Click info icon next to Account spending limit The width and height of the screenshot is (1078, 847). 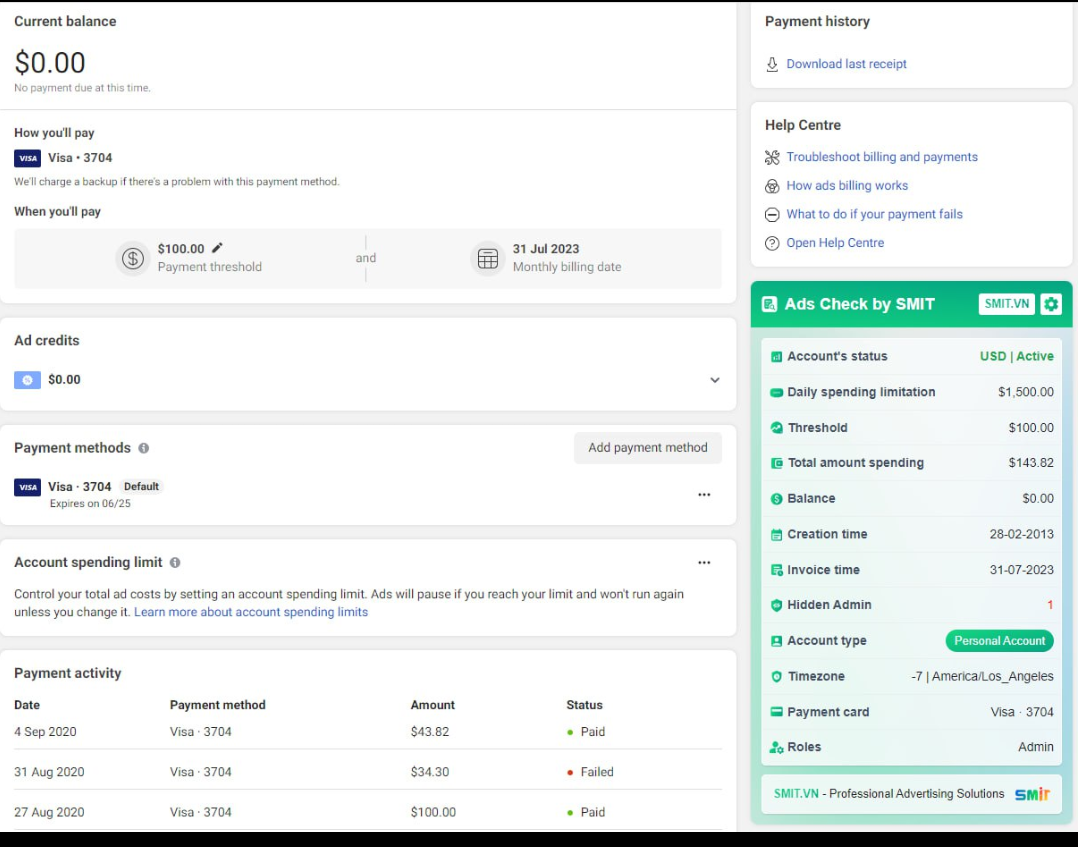point(175,563)
